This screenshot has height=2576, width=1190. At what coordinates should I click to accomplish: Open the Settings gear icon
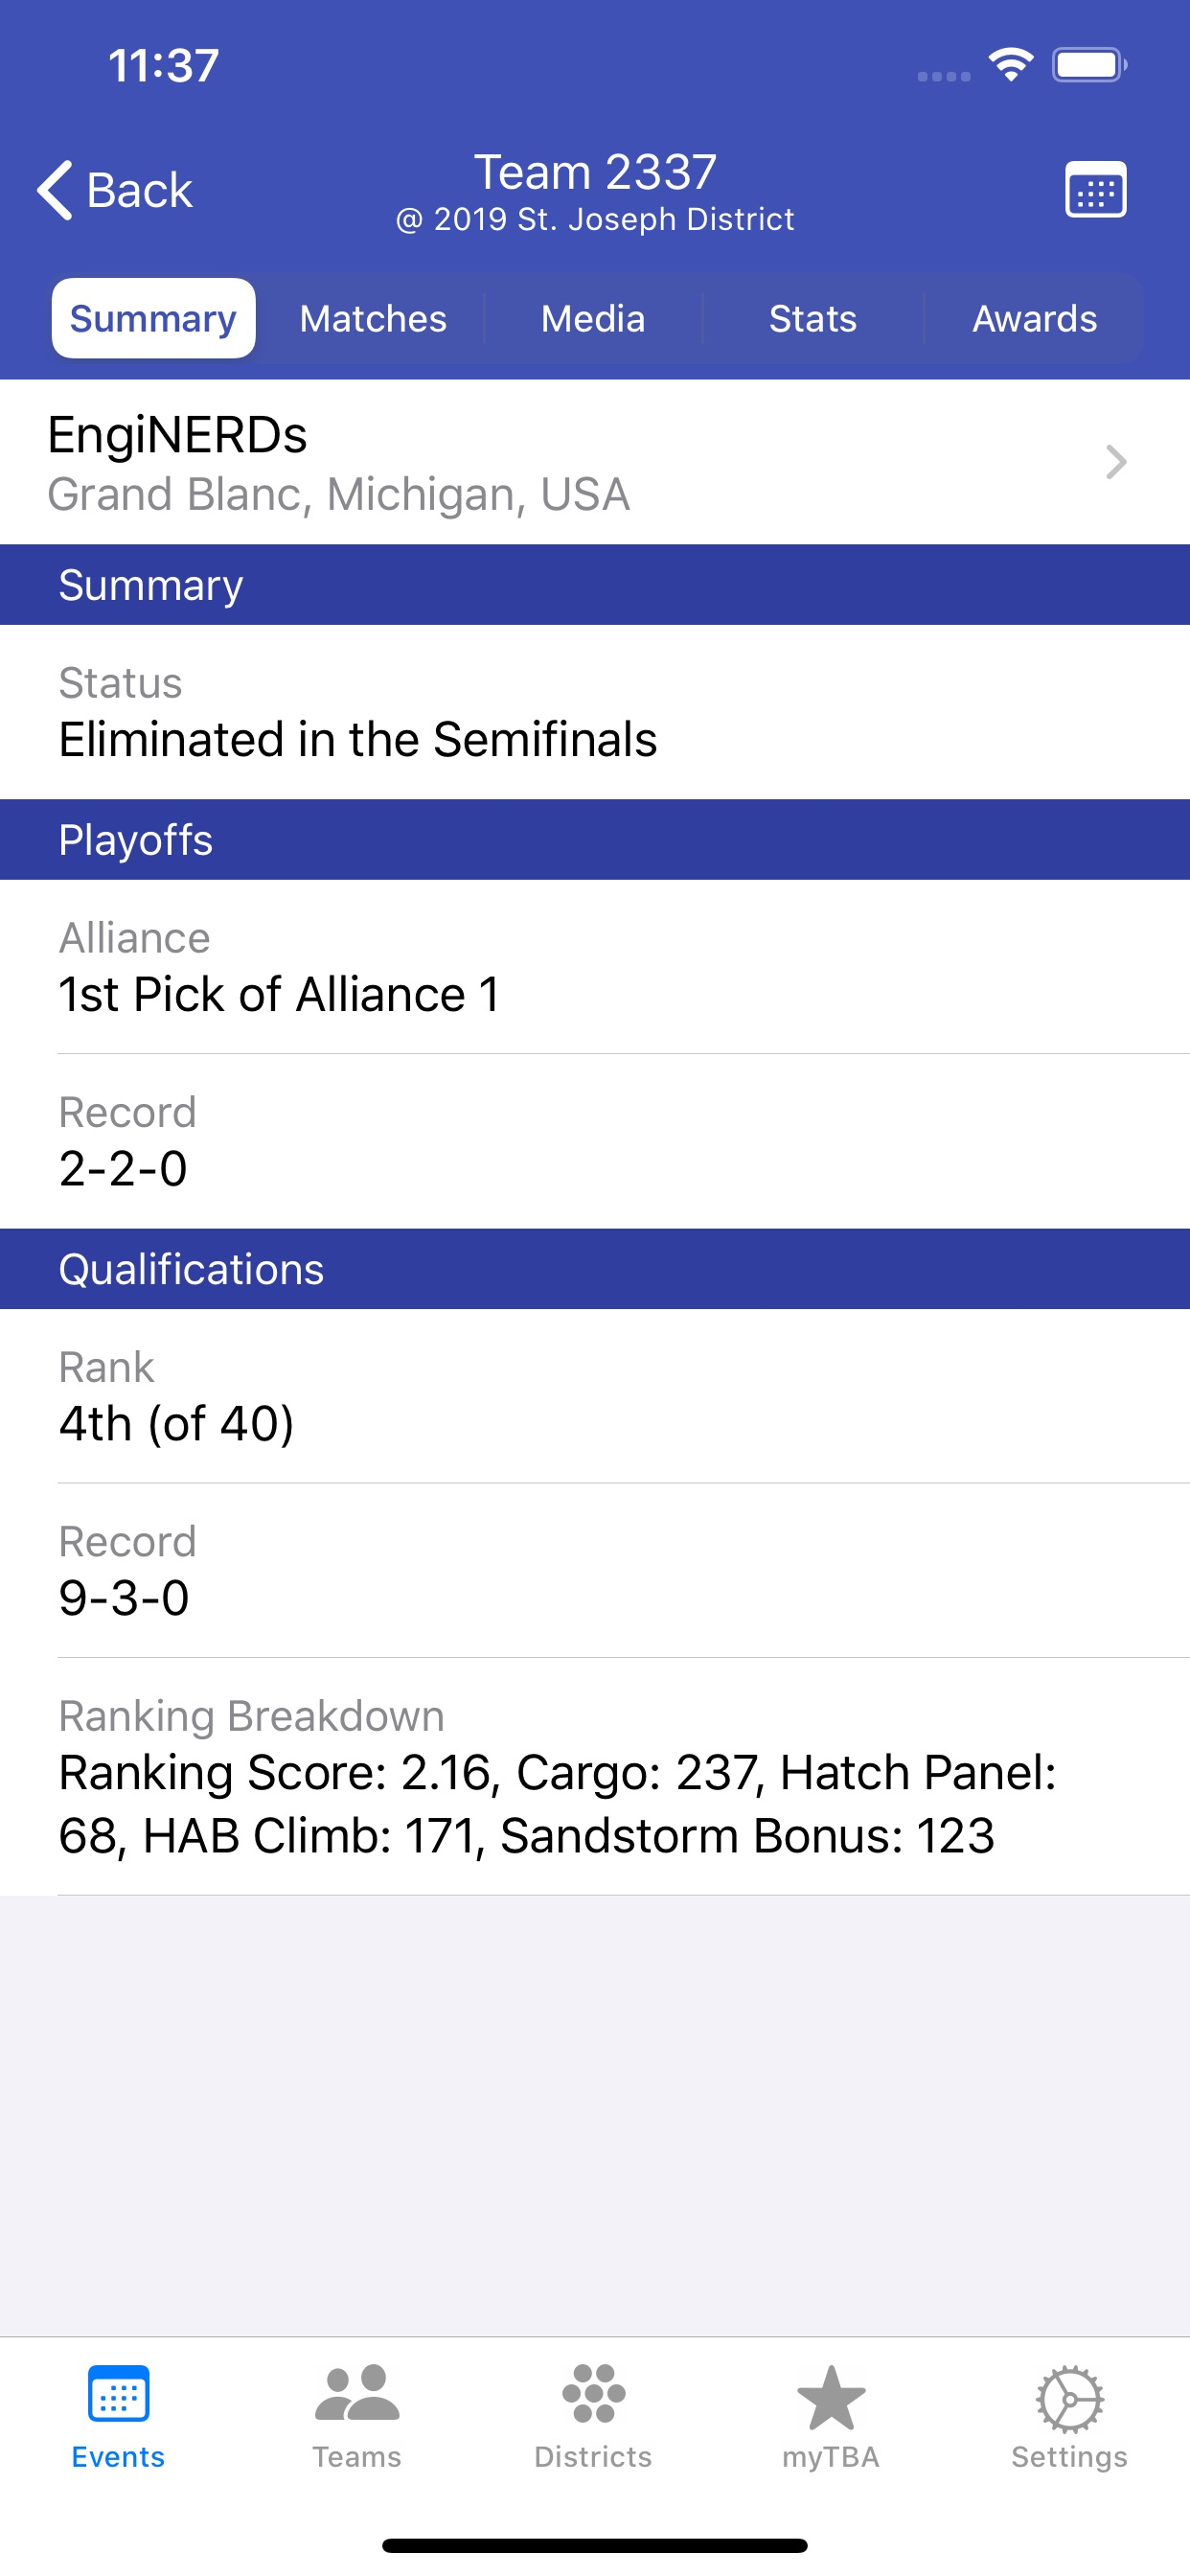[1069, 2395]
